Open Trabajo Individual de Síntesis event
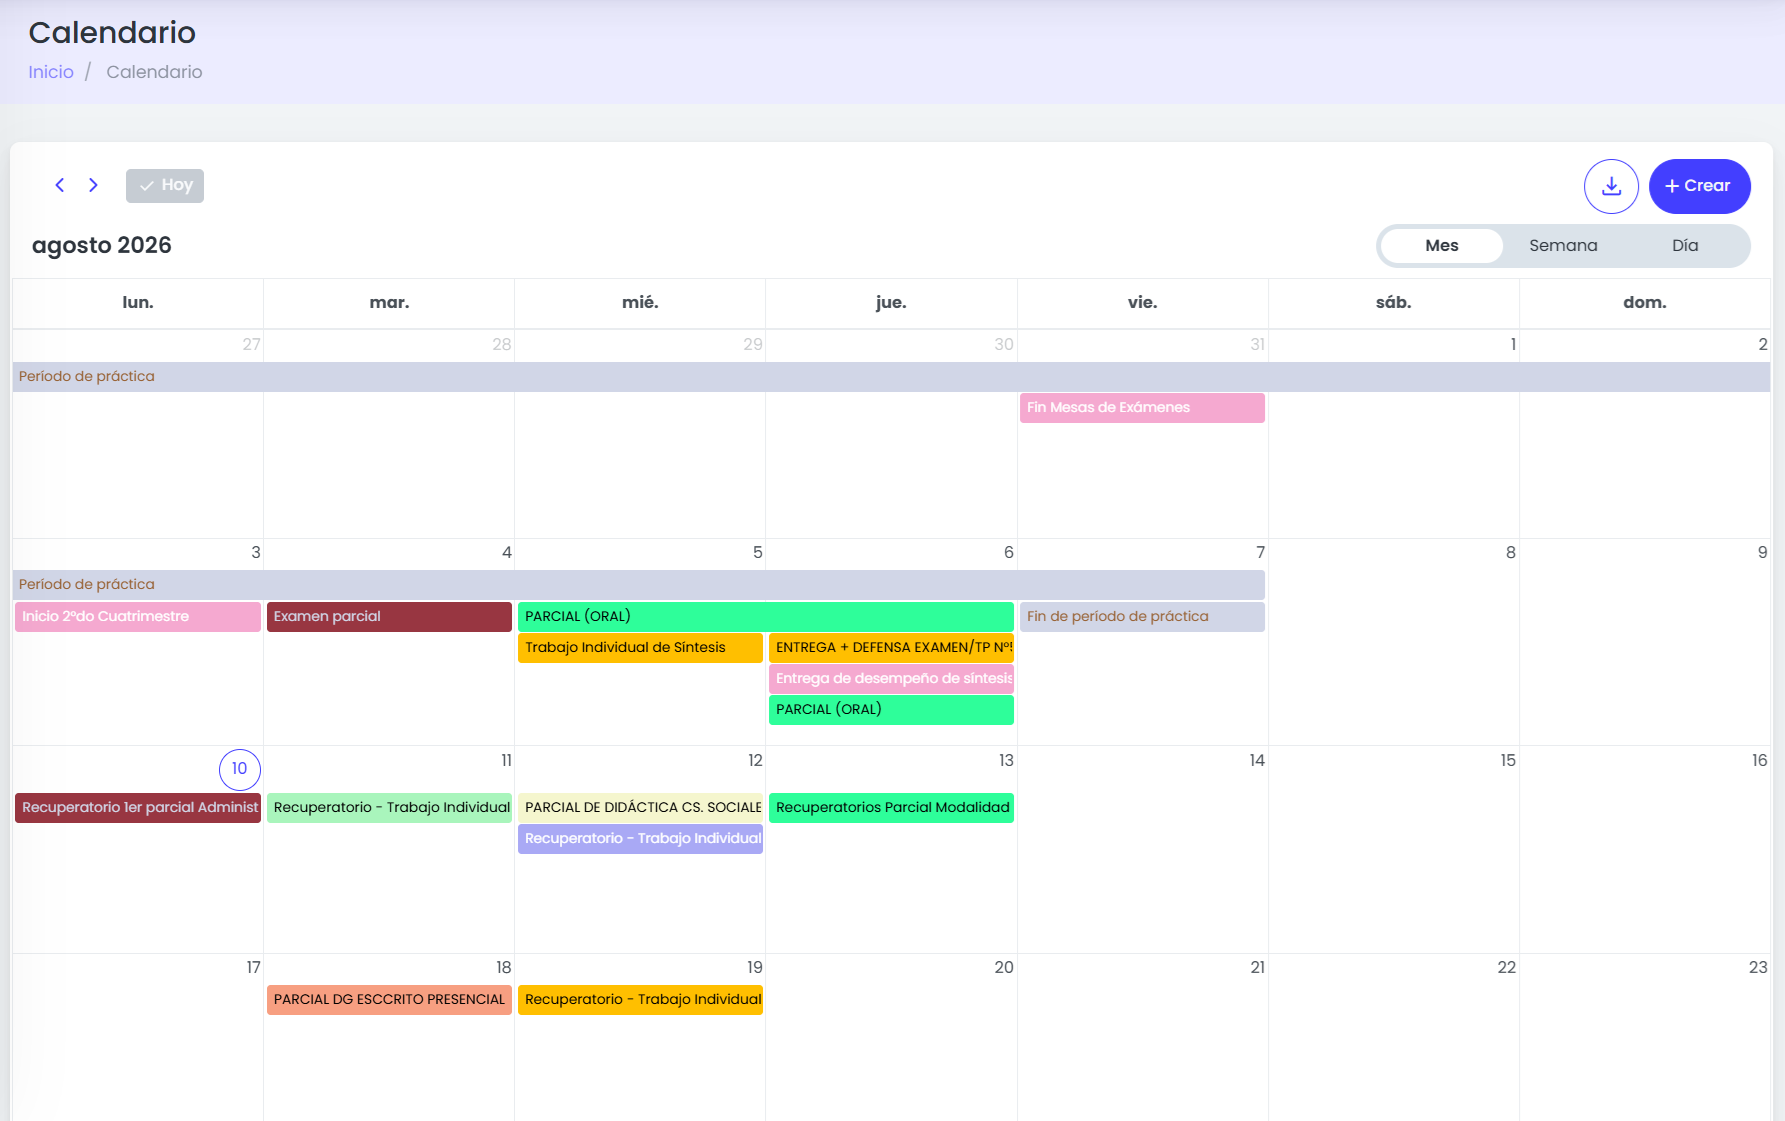This screenshot has height=1121, width=1785. (x=640, y=648)
